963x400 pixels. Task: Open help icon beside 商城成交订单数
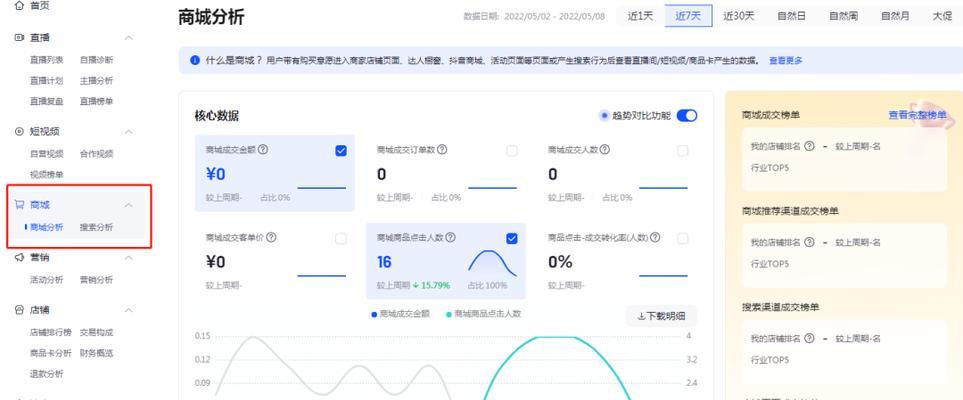click(442, 149)
